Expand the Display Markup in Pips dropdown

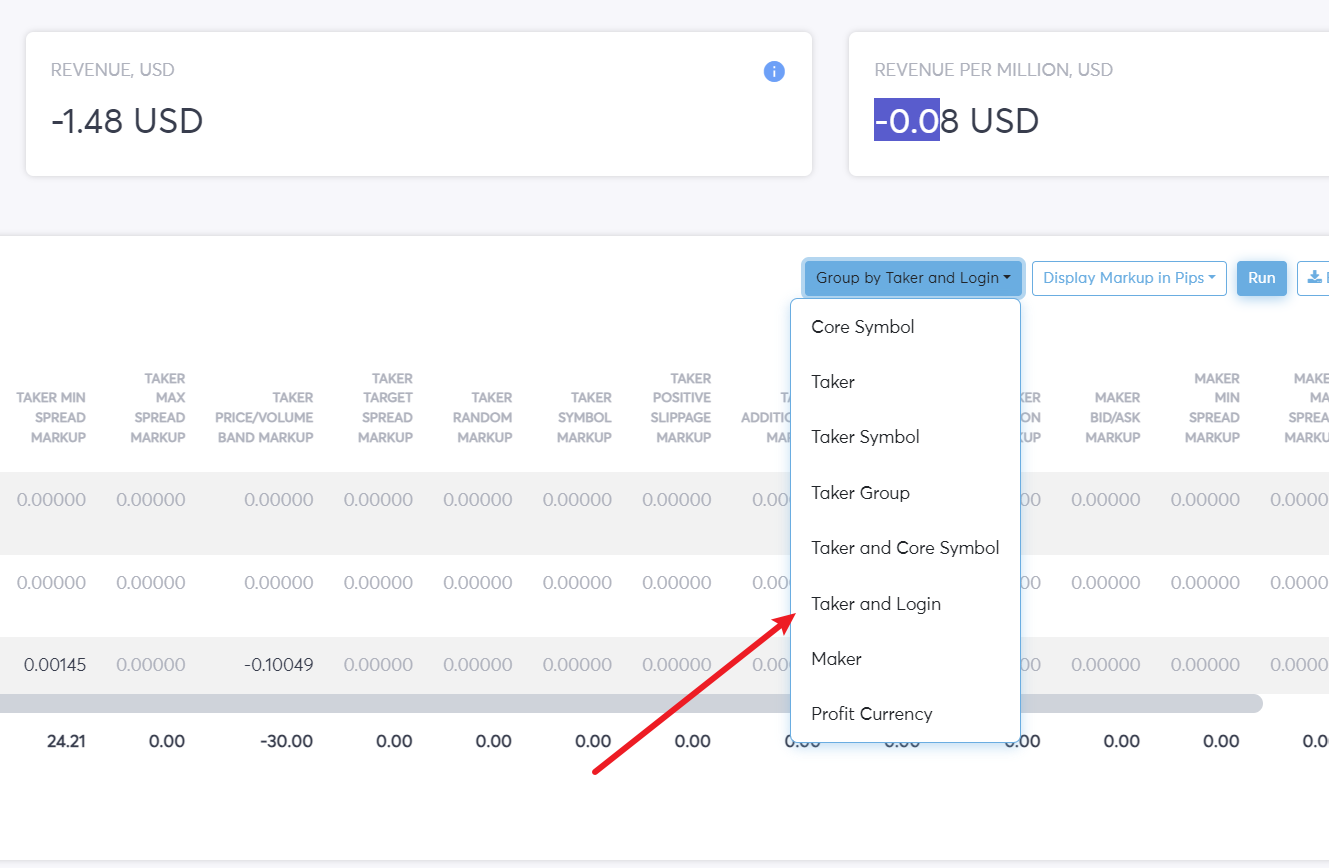(x=1128, y=278)
